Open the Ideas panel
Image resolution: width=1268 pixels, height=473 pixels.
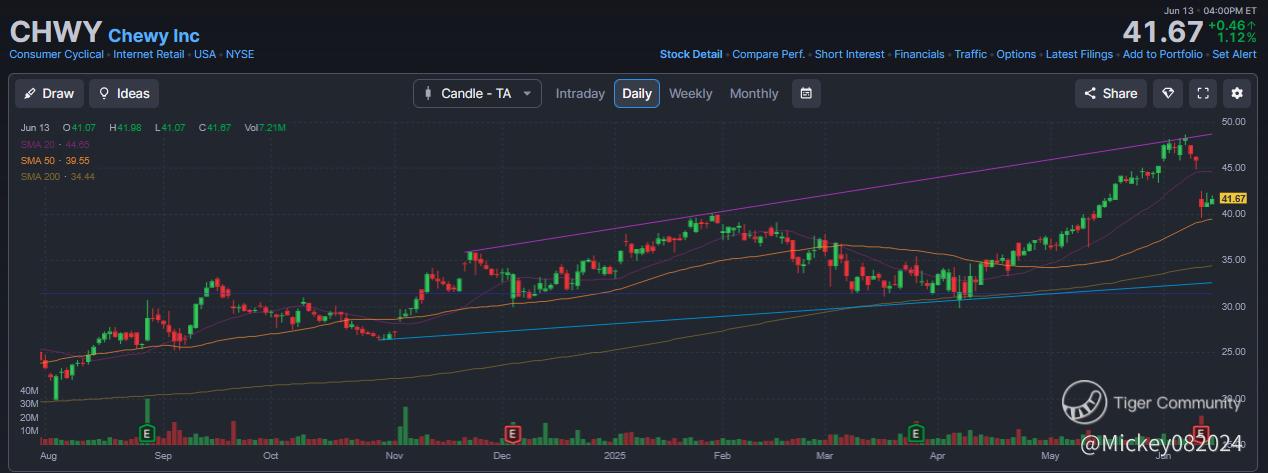124,93
